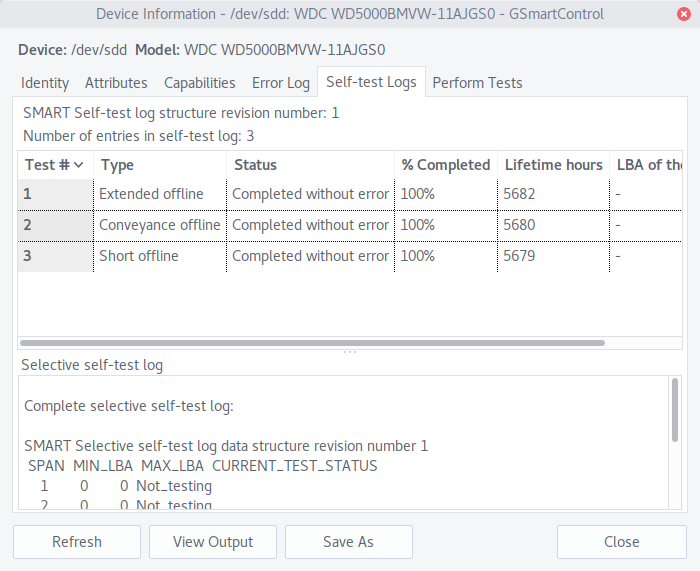
Task: Click the vertical scrollbar of selective self-test log
Action: pos(675,410)
